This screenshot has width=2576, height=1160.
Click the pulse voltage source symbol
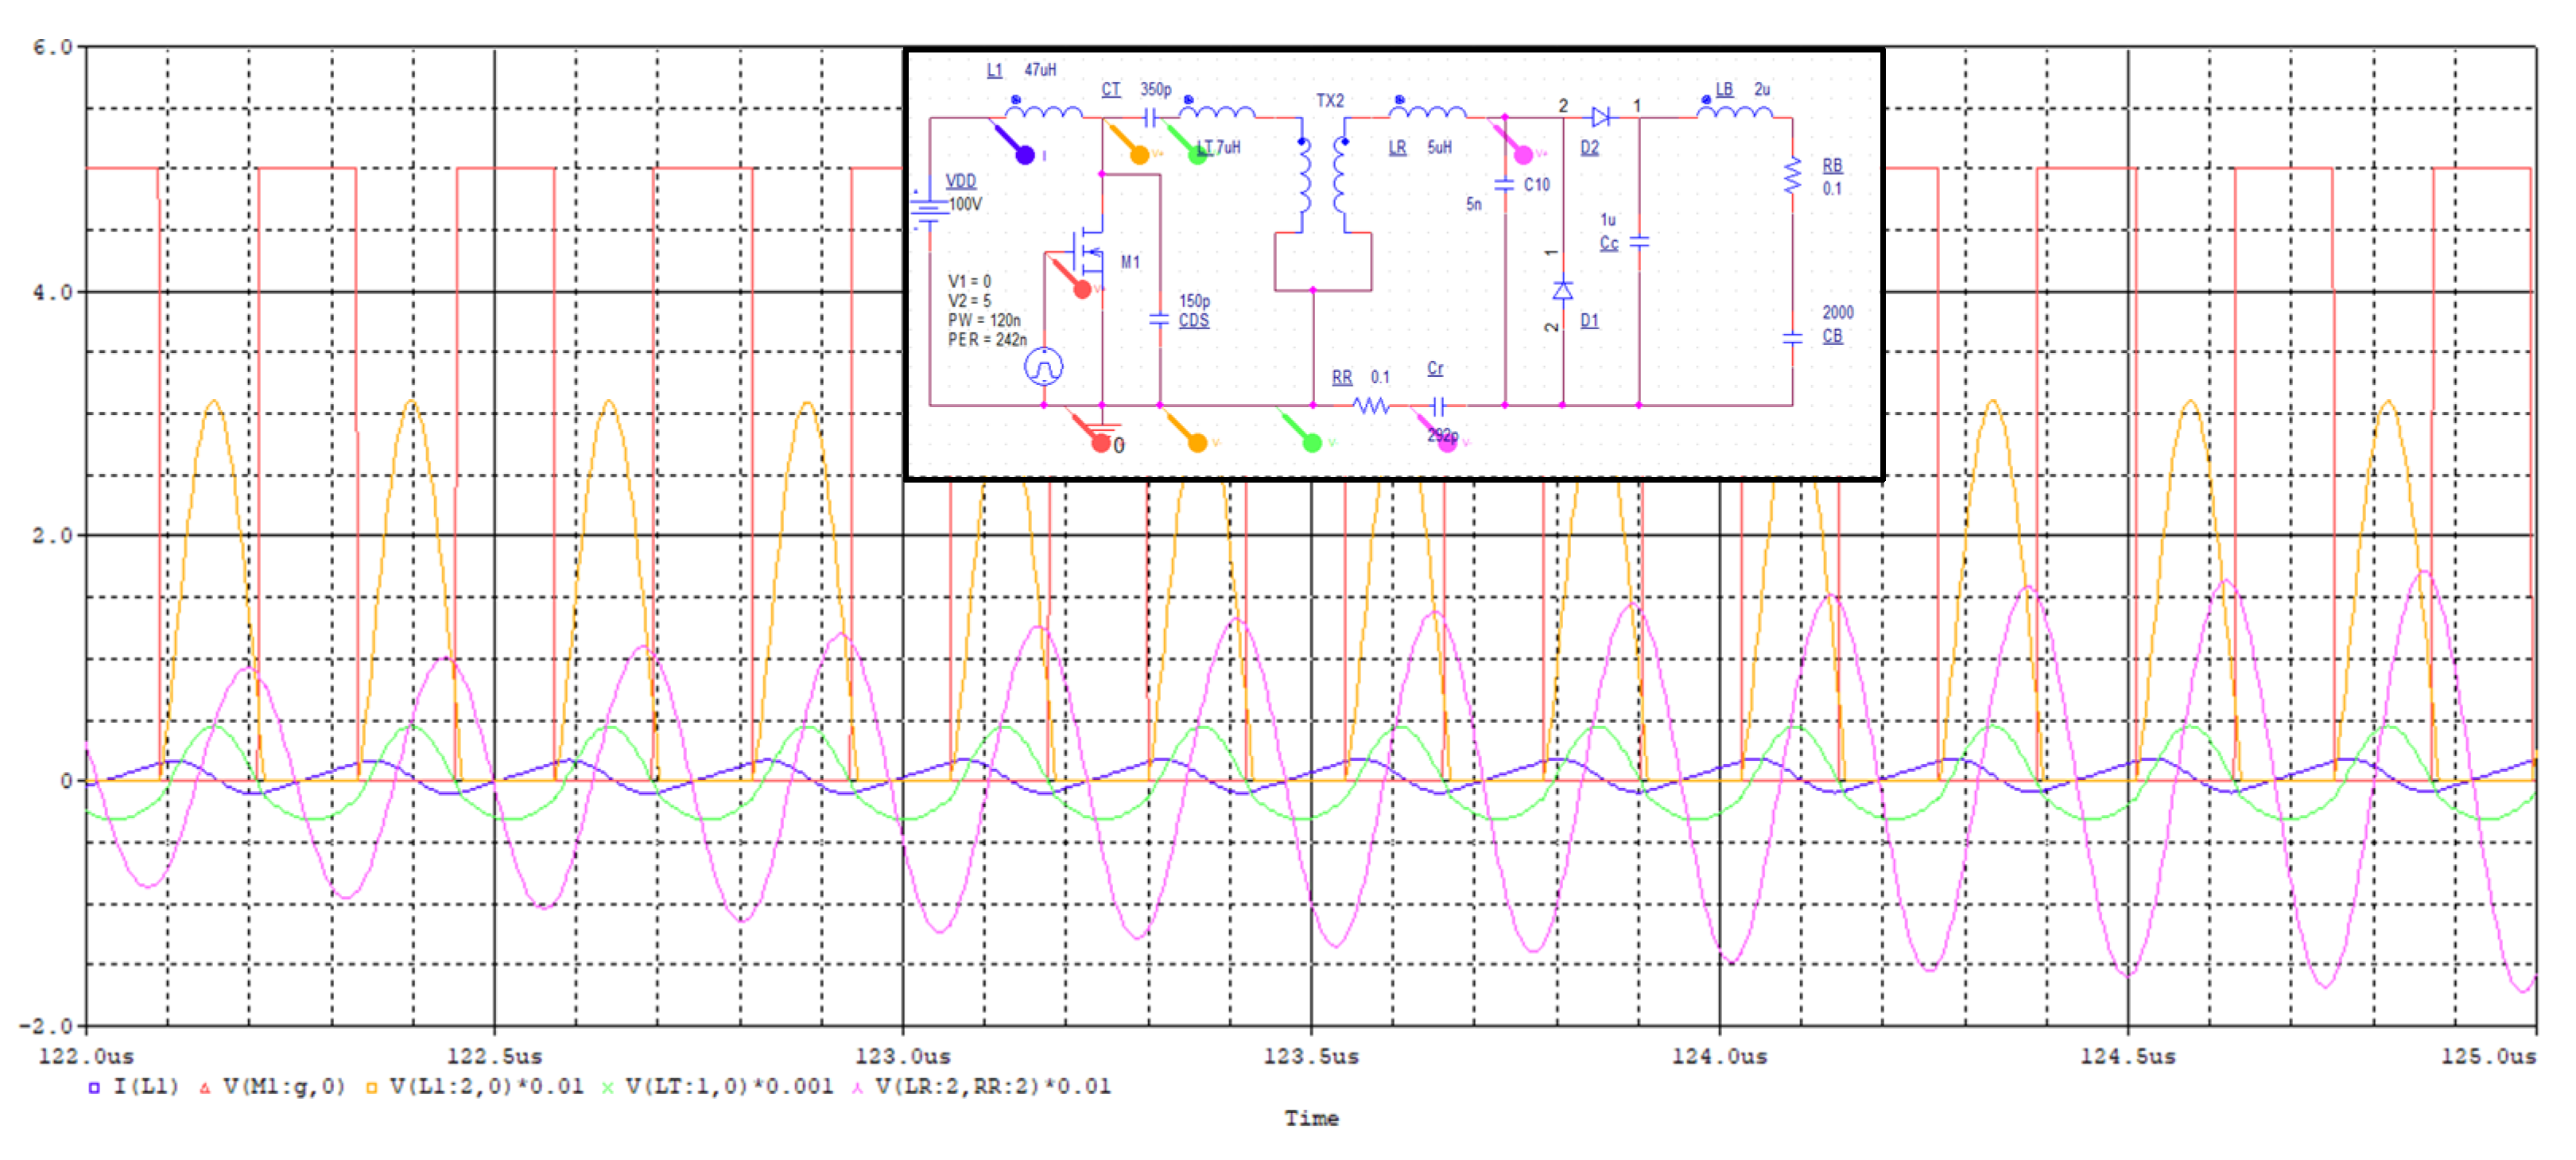pos(1044,367)
